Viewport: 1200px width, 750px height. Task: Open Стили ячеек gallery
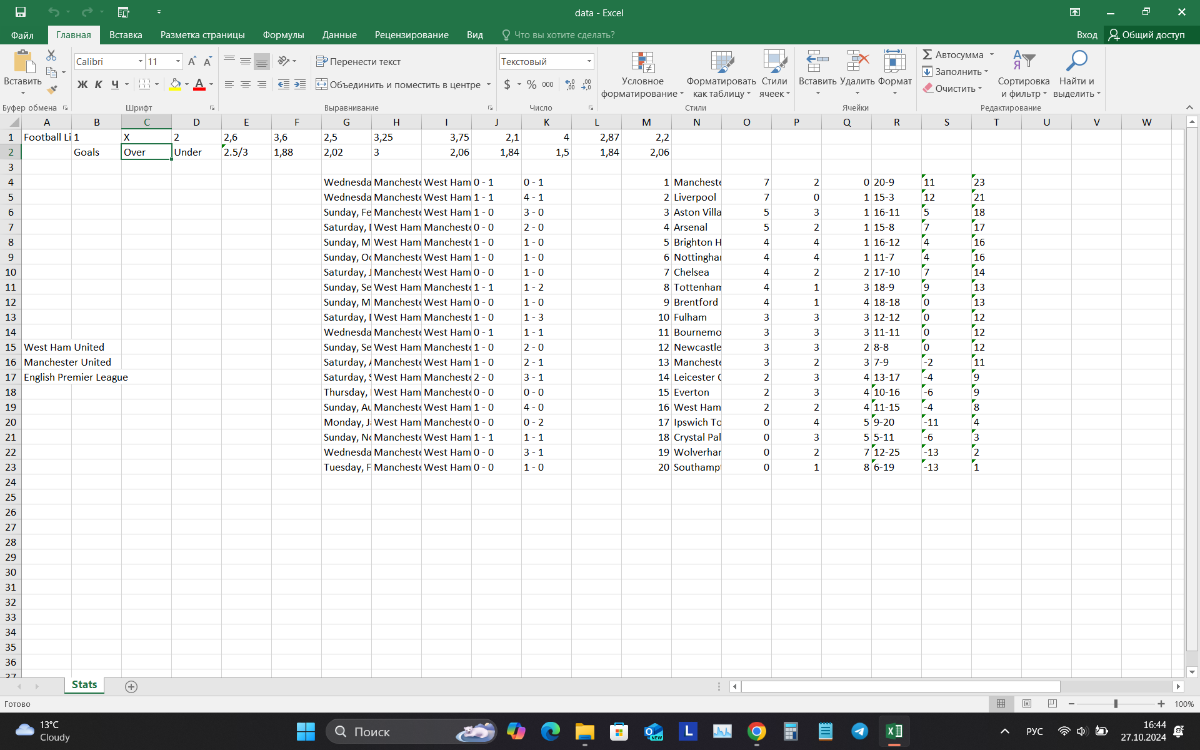pos(774,74)
